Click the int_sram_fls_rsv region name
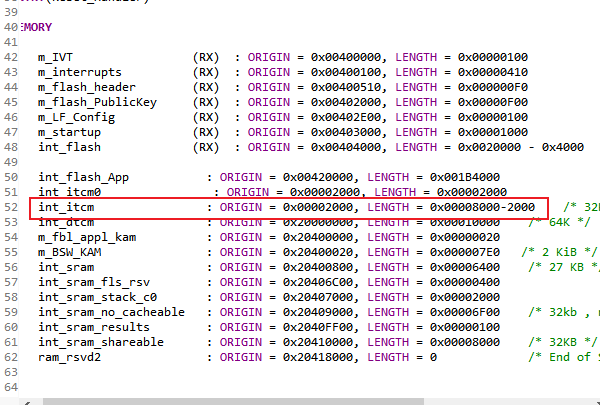Image resolution: width=600 pixels, height=405 pixels. click(94, 282)
